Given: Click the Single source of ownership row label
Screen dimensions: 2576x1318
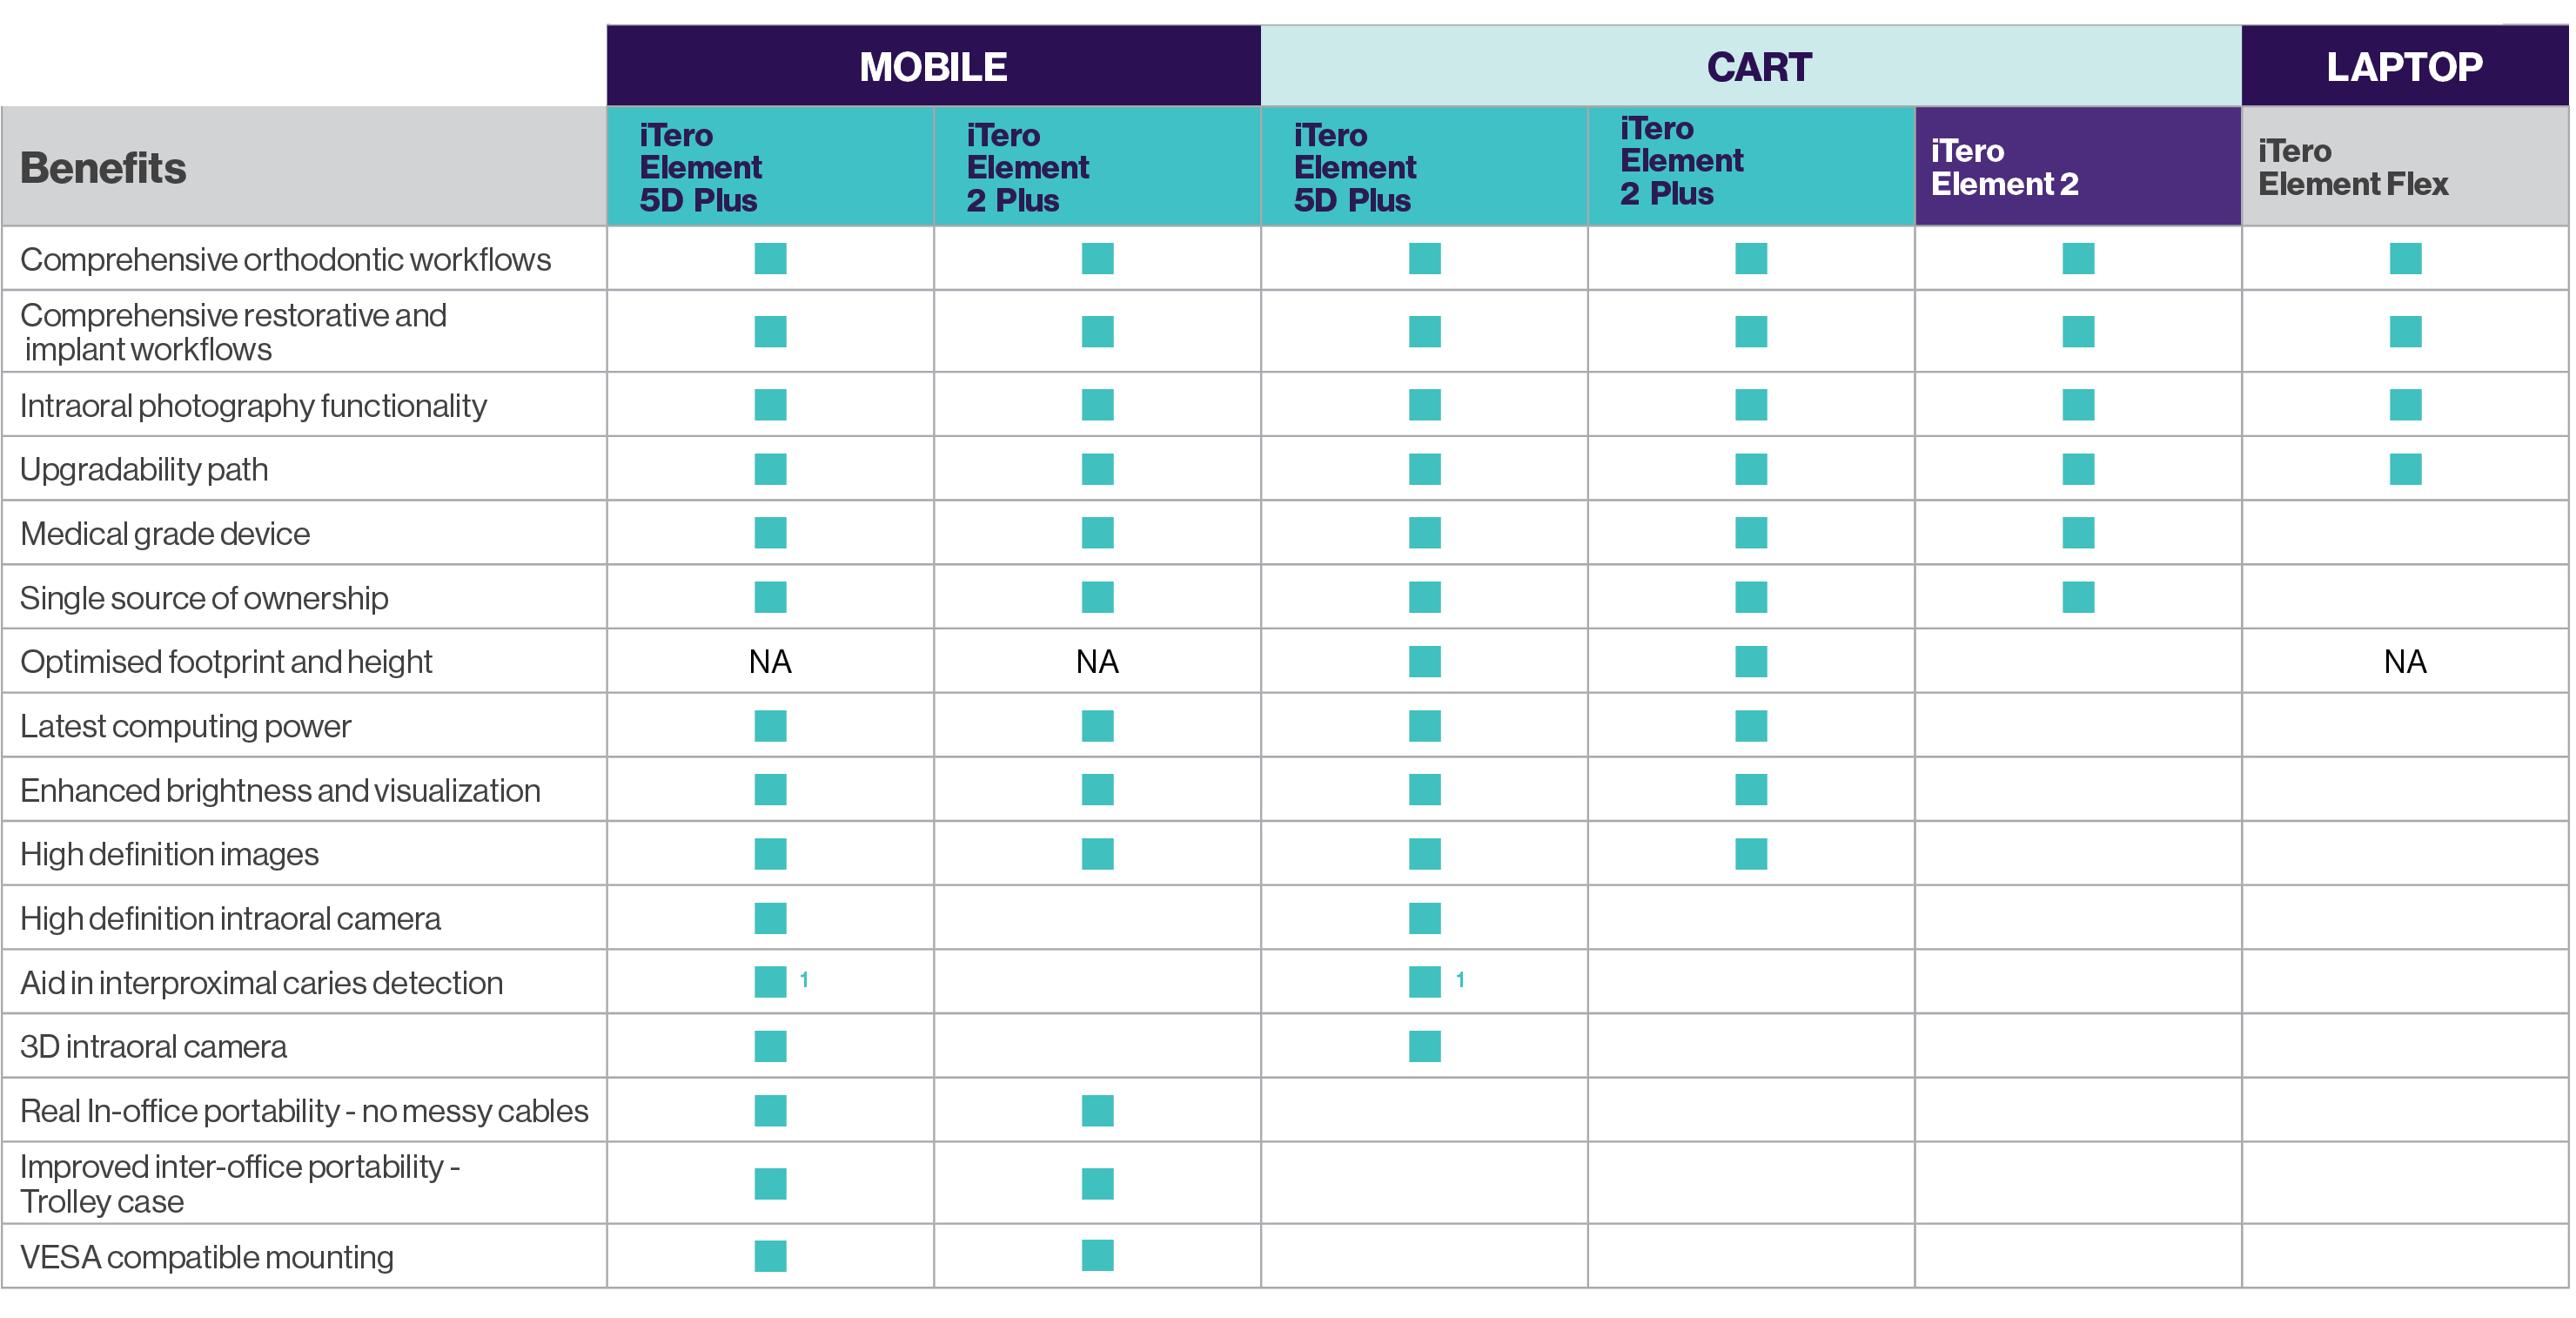Looking at the screenshot, I should [204, 598].
